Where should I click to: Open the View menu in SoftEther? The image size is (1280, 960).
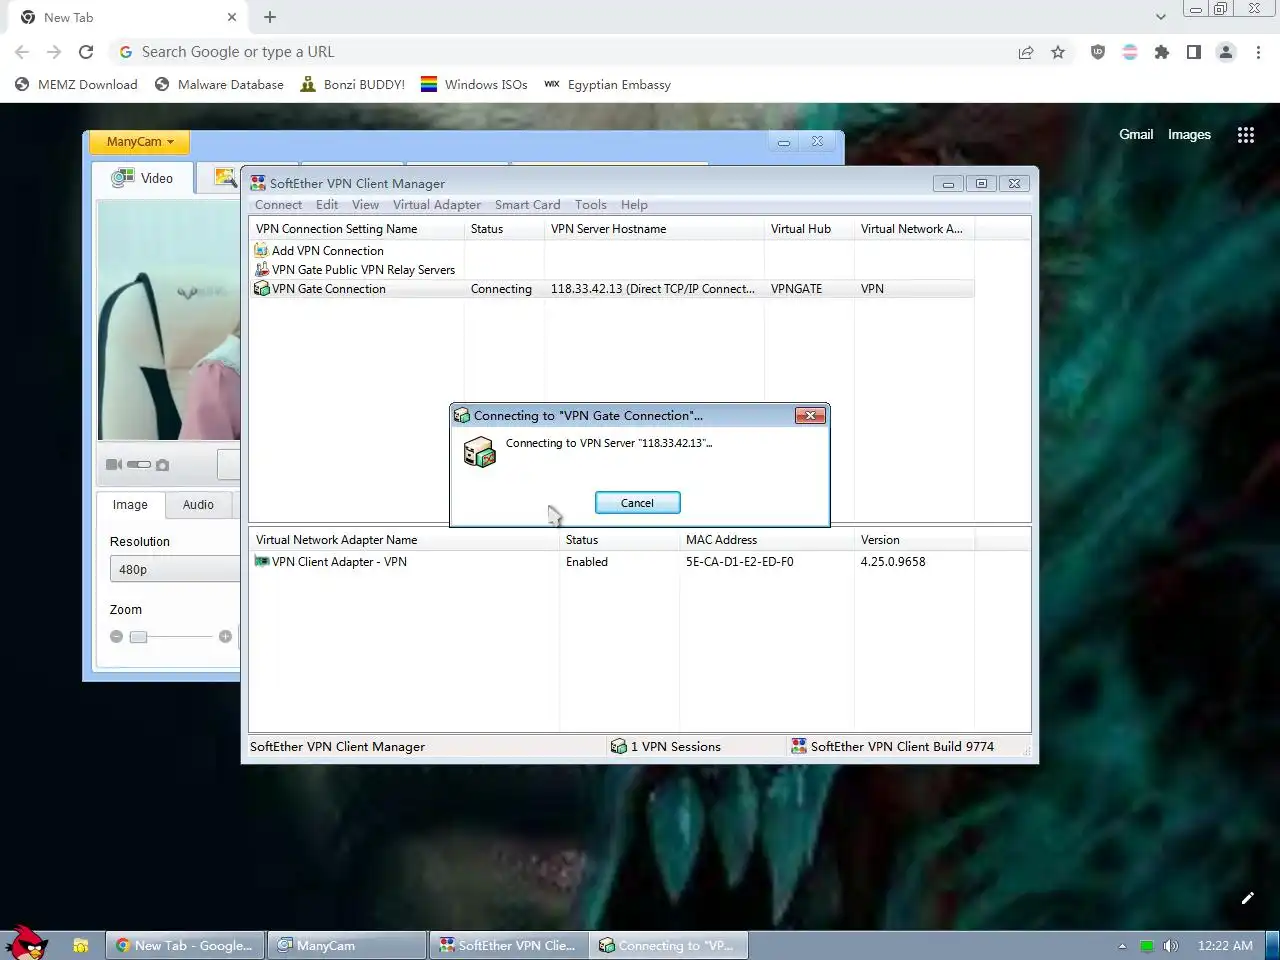pos(365,205)
